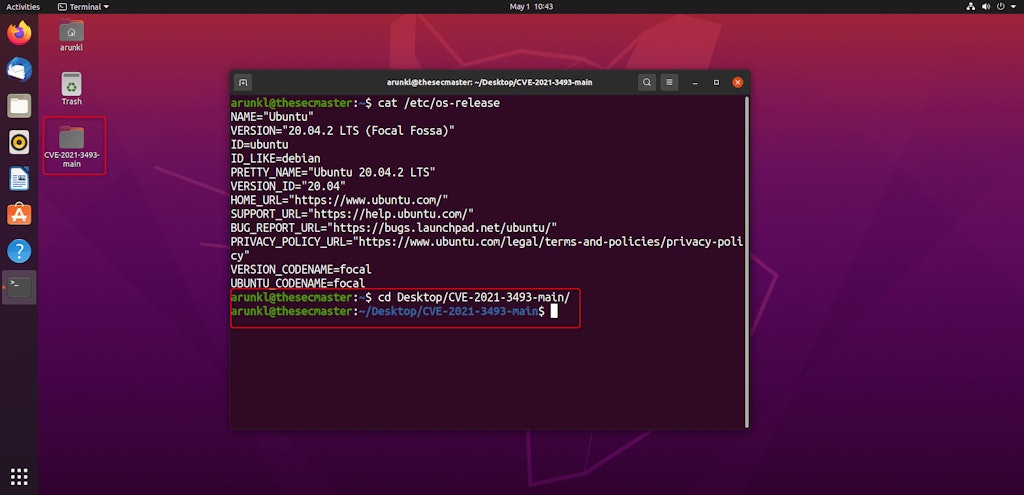Viewport: 1024px width, 495px height.
Task: Click the UBUNTU_CODENAME=focal line
Action: (x=298, y=283)
